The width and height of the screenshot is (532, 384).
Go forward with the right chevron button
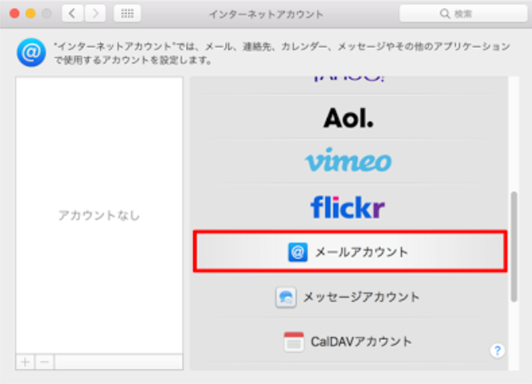coord(95,14)
